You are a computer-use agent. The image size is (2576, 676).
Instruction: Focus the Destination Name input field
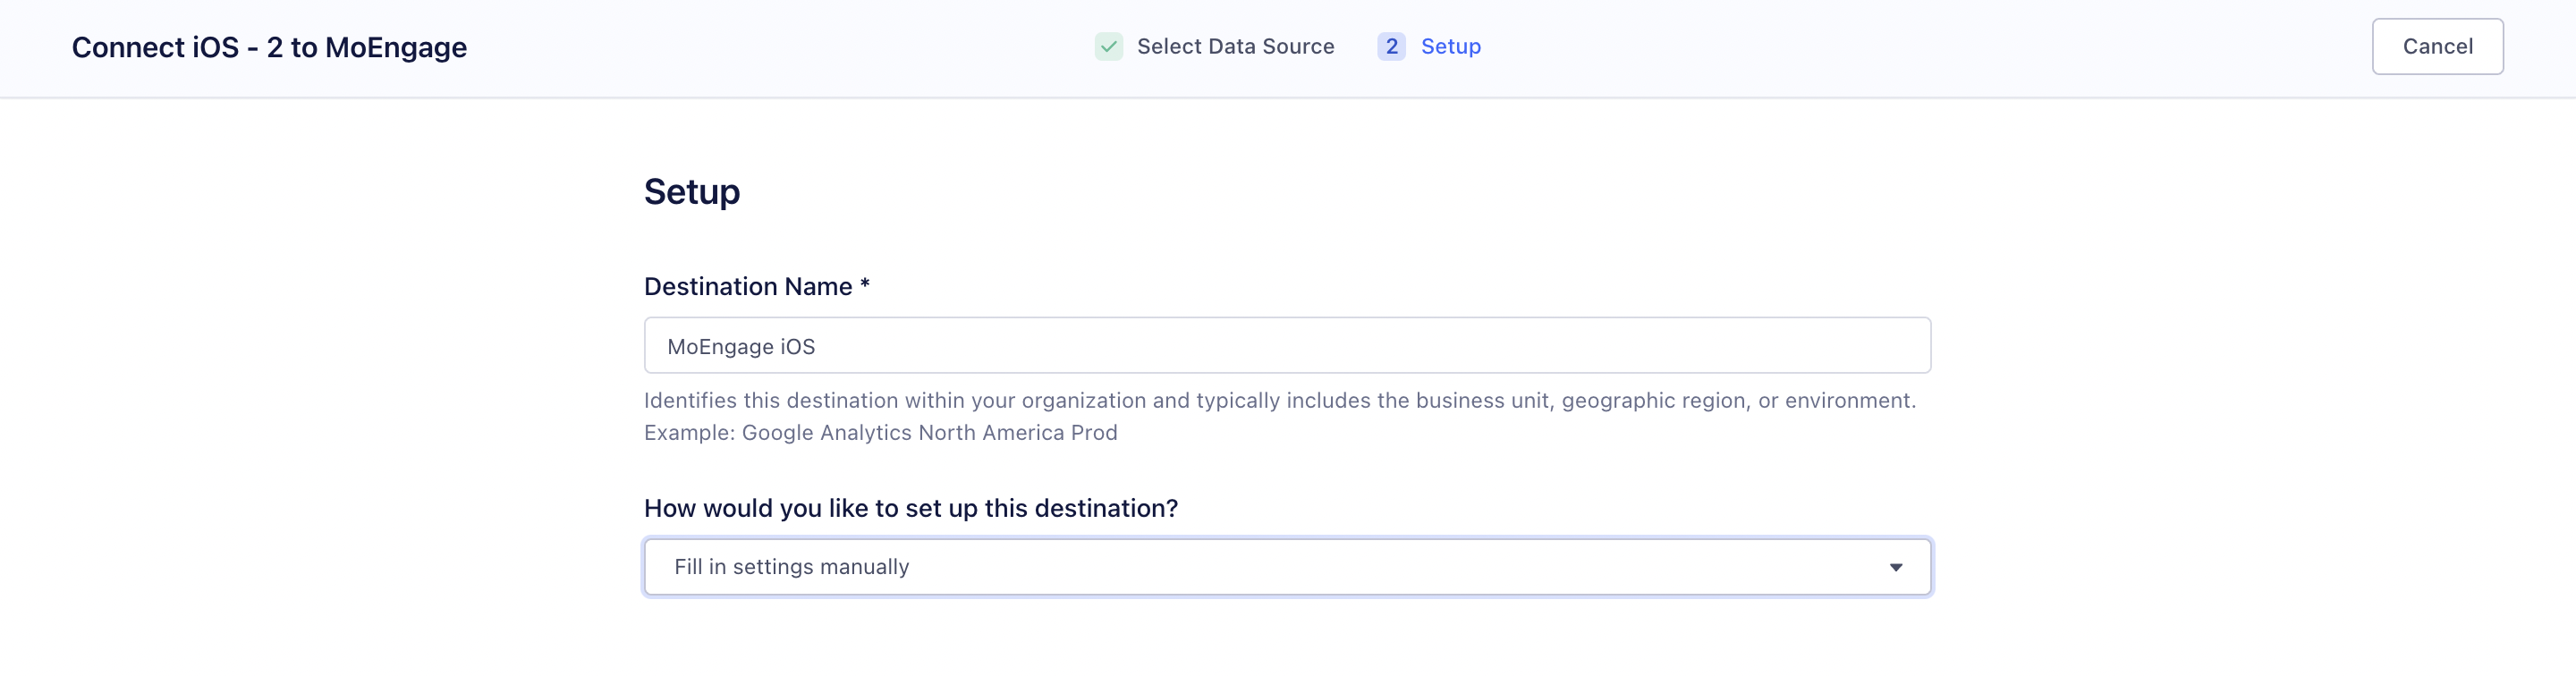(x=1287, y=346)
